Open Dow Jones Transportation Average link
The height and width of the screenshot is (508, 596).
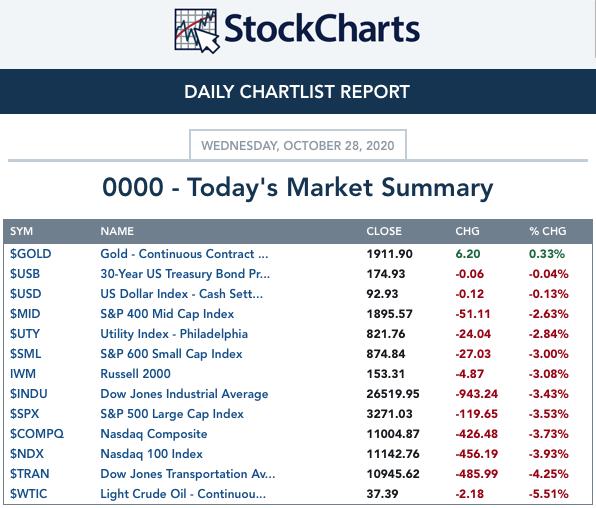pyautogui.click(x=188, y=474)
